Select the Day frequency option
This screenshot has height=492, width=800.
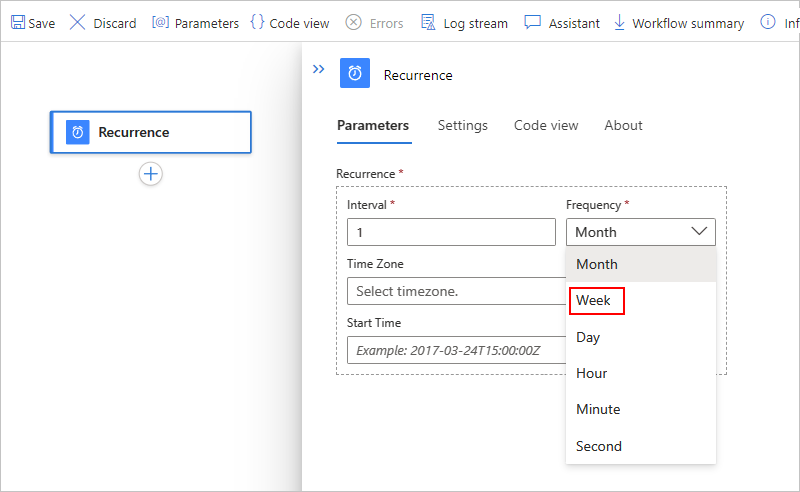click(588, 337)
